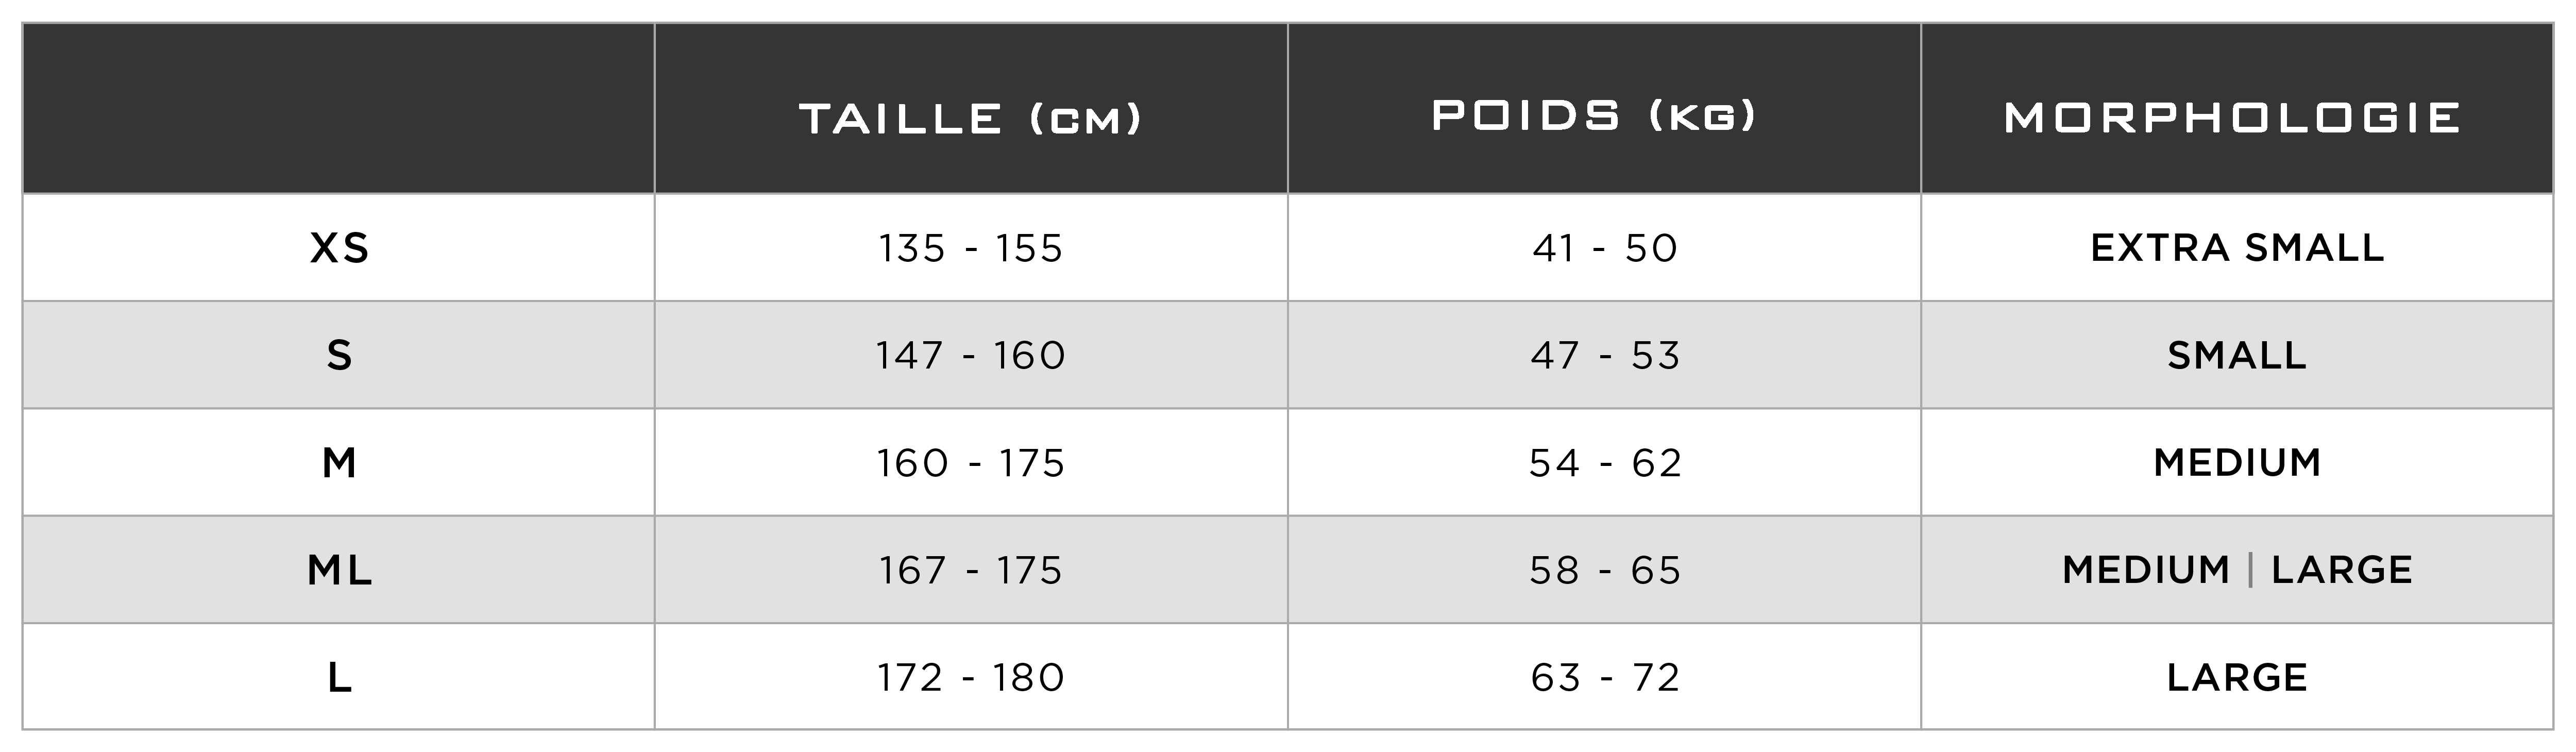Screen dimensions: 2576x752
Task: Select the L size row label
Action: [x=339, y=677]
